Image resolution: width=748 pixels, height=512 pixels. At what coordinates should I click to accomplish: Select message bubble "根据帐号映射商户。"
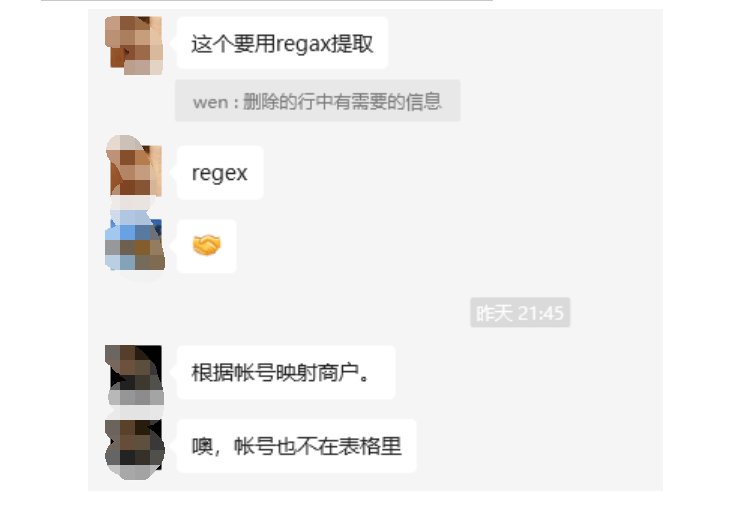click(x=286, y=372)
